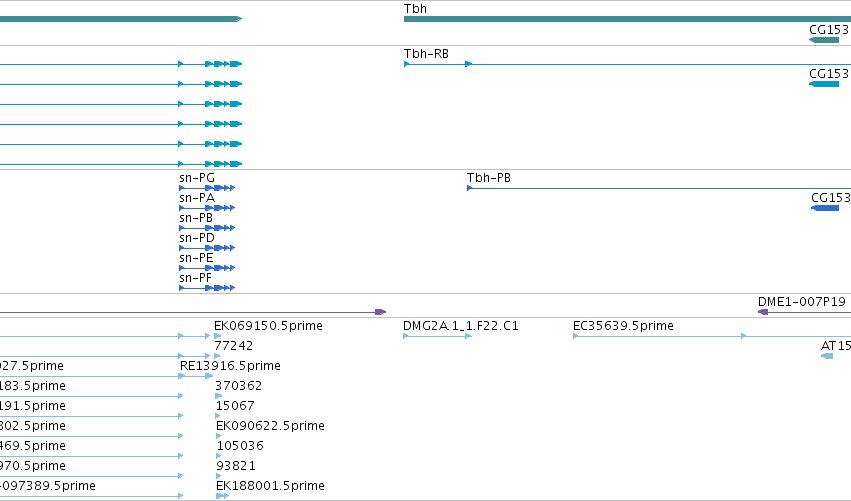Screen dimensions: 851x501
Task: Click the 191.5prime EST label
Action: pyautogui.click(x=33, y=406)
